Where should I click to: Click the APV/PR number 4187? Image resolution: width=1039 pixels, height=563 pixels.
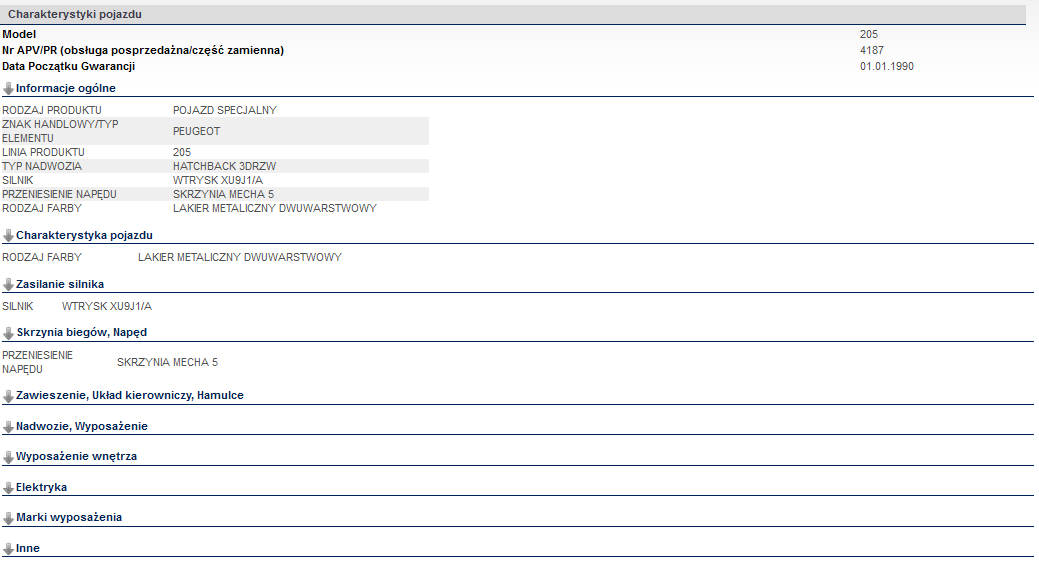pyautogui.click(x=871, y=50)
